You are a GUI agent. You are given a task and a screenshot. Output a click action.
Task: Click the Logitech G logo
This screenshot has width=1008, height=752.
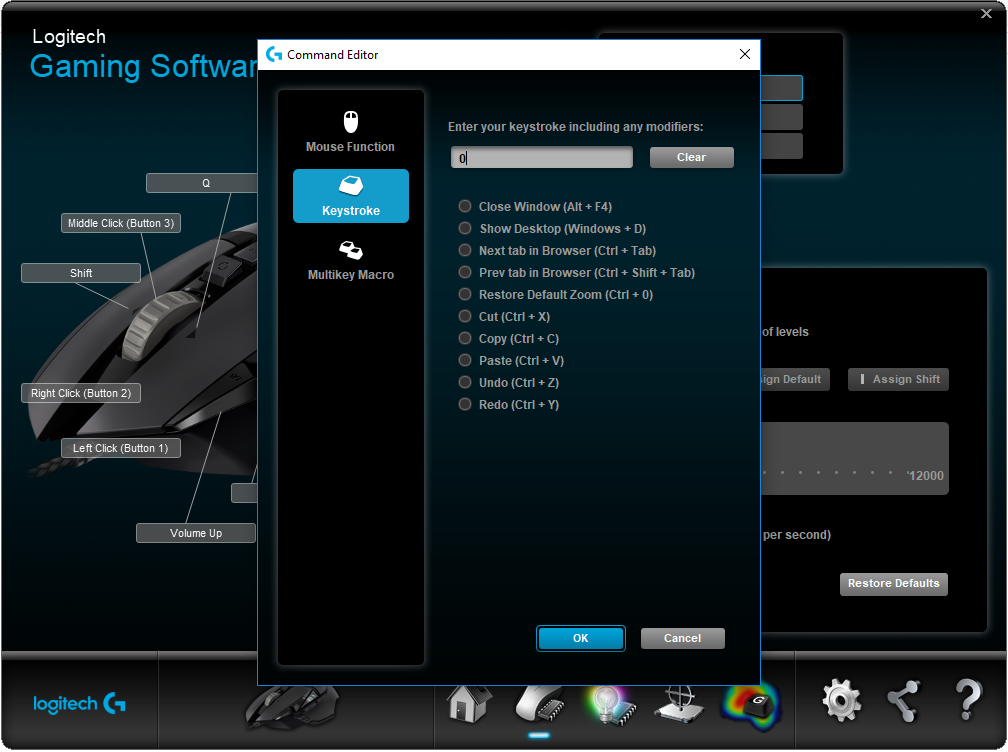[80, 703]
